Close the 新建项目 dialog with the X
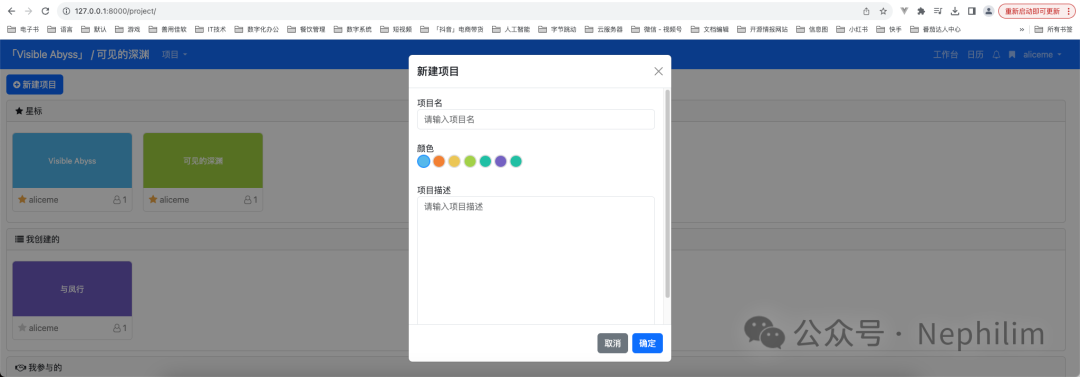This screenshot has height=377, width=1080. point(658,71)
